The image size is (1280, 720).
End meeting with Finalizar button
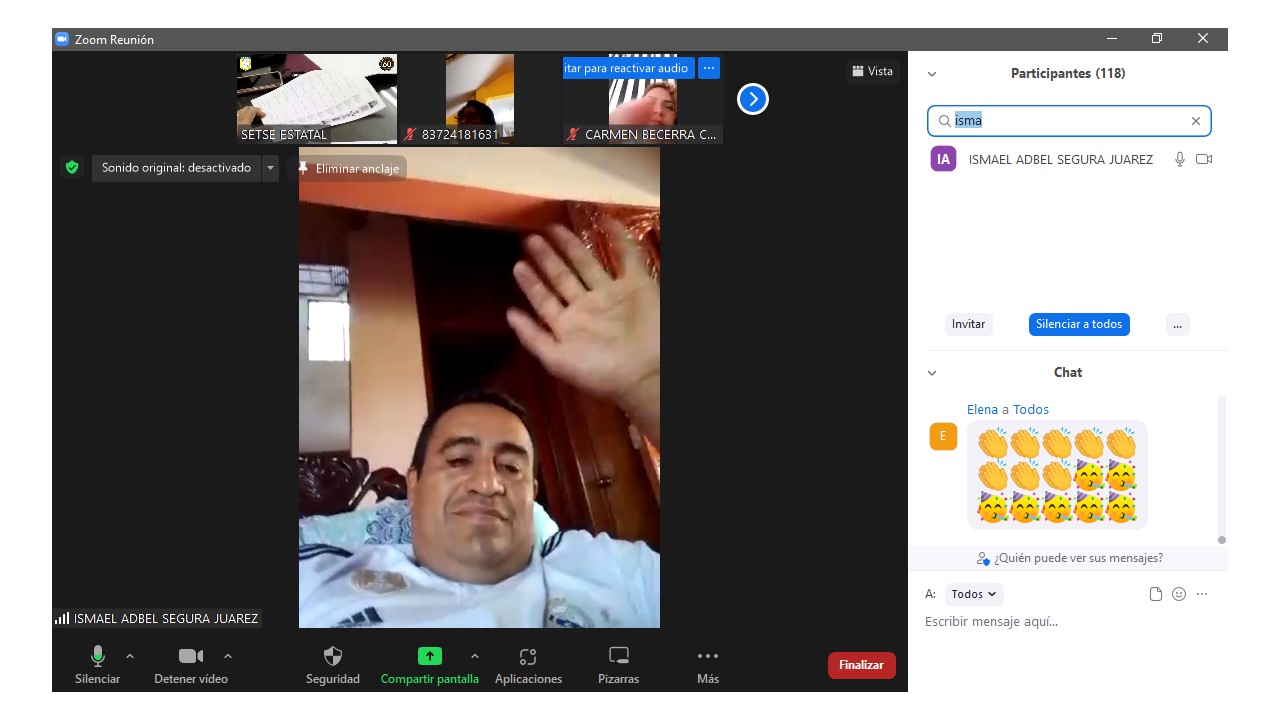click(861, 665)
